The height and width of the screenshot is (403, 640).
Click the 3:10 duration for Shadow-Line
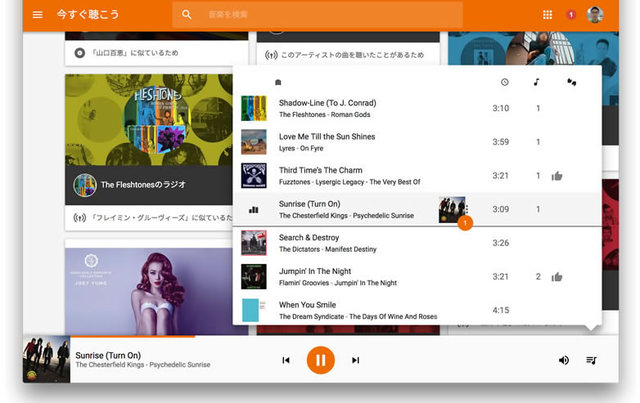click(x=500, y=108)
